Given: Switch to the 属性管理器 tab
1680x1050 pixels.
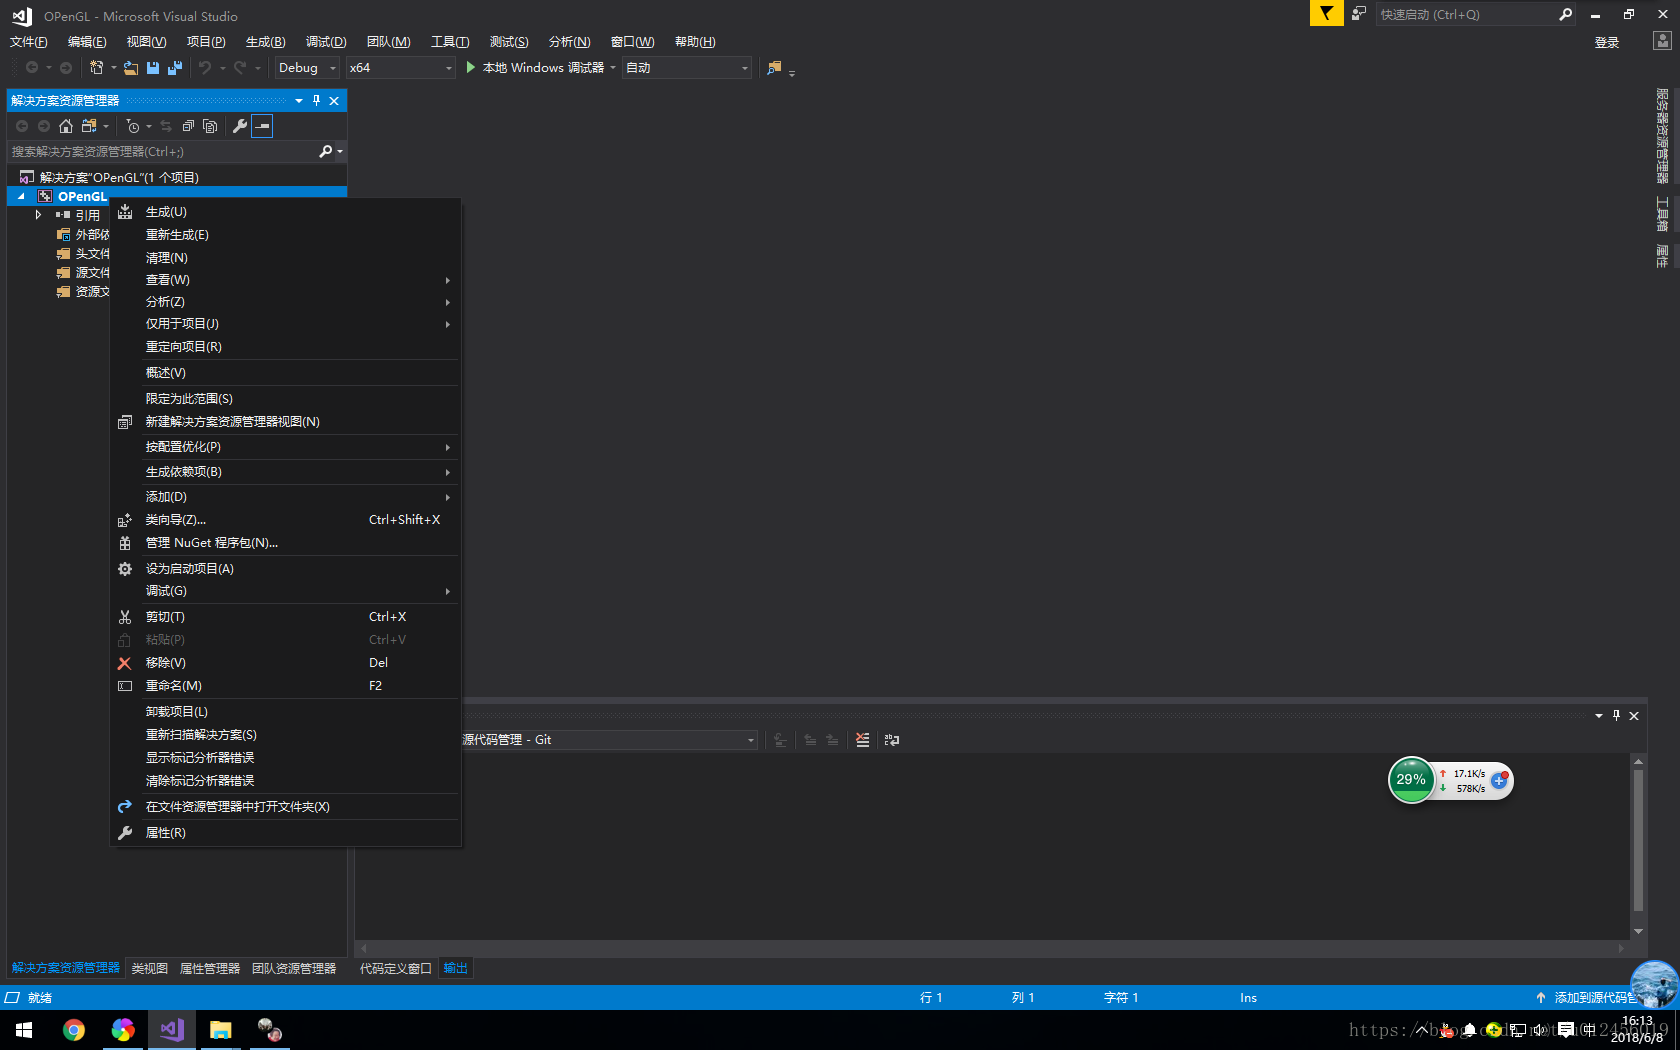Looking at the screenshot, I should pos(210,968).
